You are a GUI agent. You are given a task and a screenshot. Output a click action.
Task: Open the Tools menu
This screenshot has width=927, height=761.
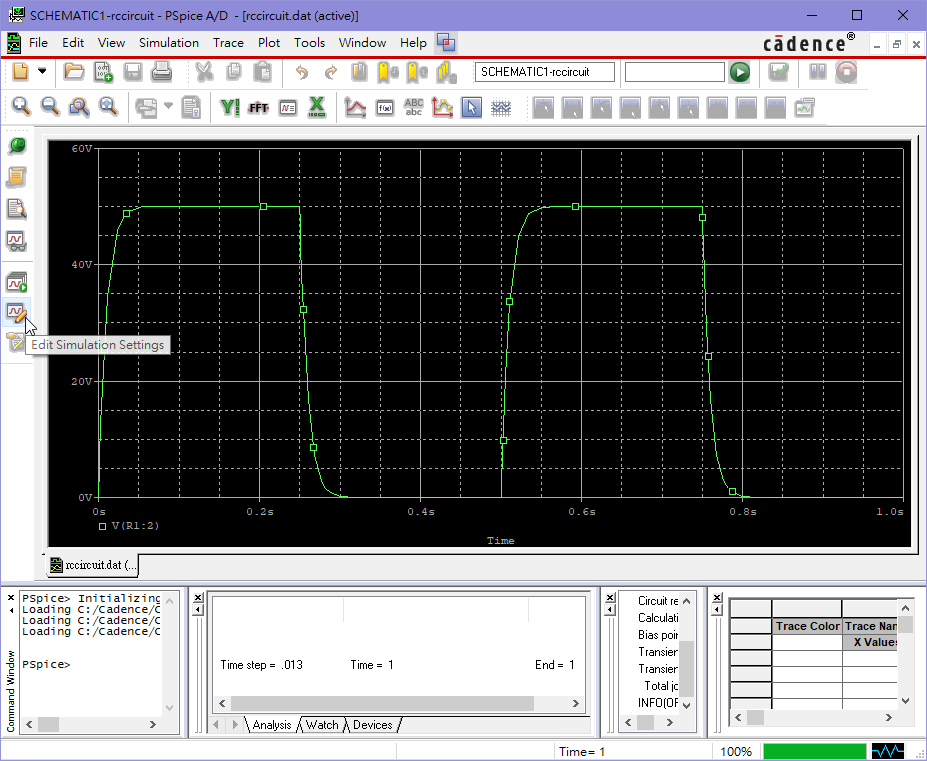pos(309,43)
